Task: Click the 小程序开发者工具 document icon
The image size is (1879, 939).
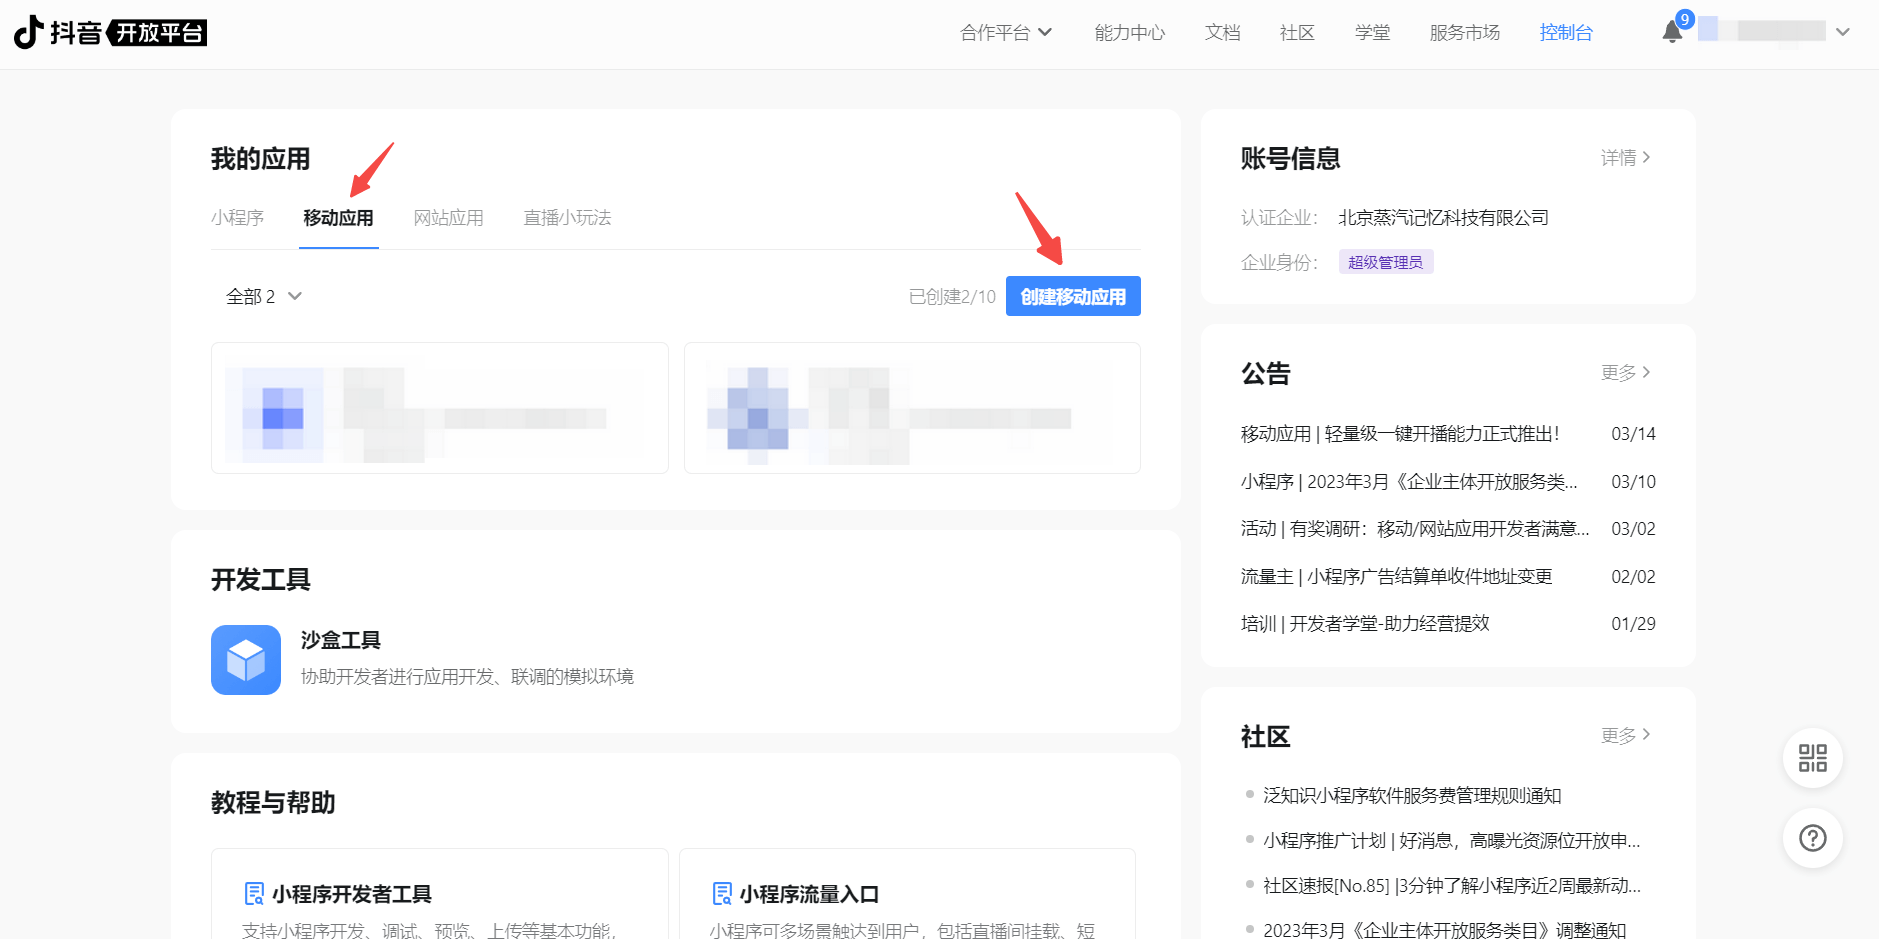Action: (254, 893)
